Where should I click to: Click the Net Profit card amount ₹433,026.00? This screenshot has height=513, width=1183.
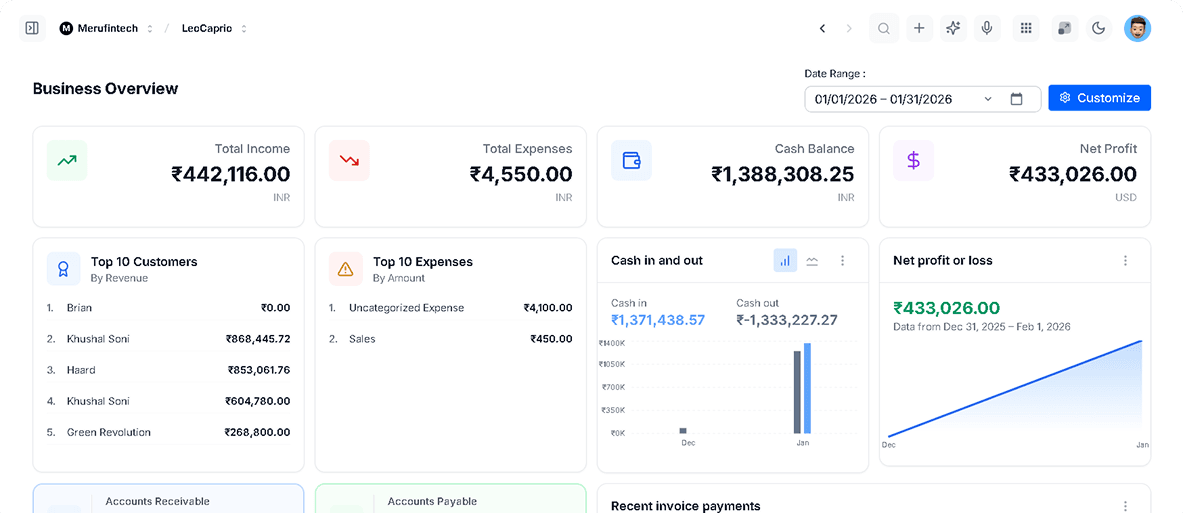(1073, 174)
